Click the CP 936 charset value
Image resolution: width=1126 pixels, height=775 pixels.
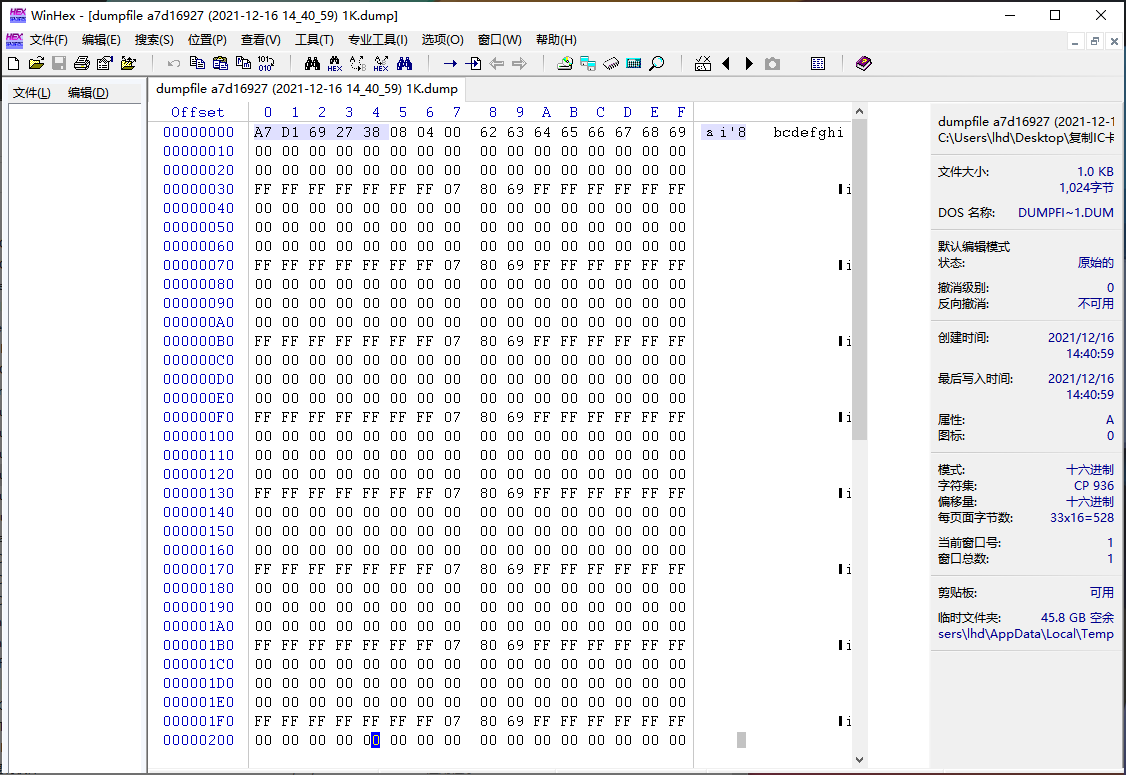(x=1094, y=486)
